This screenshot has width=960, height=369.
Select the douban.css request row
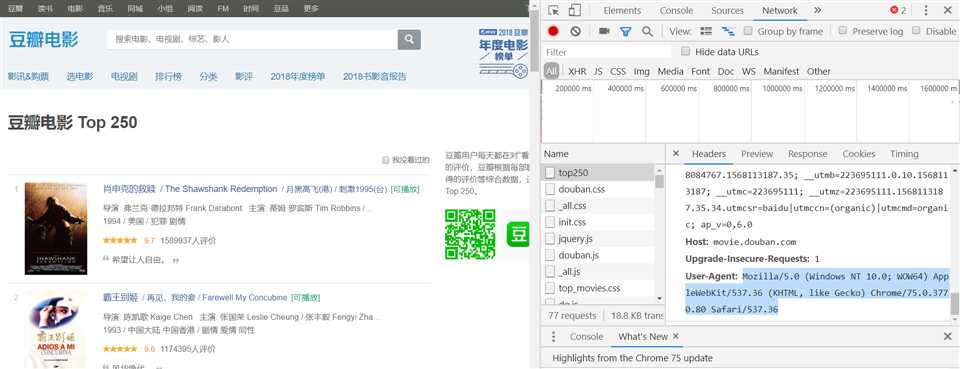click(598, 189)
